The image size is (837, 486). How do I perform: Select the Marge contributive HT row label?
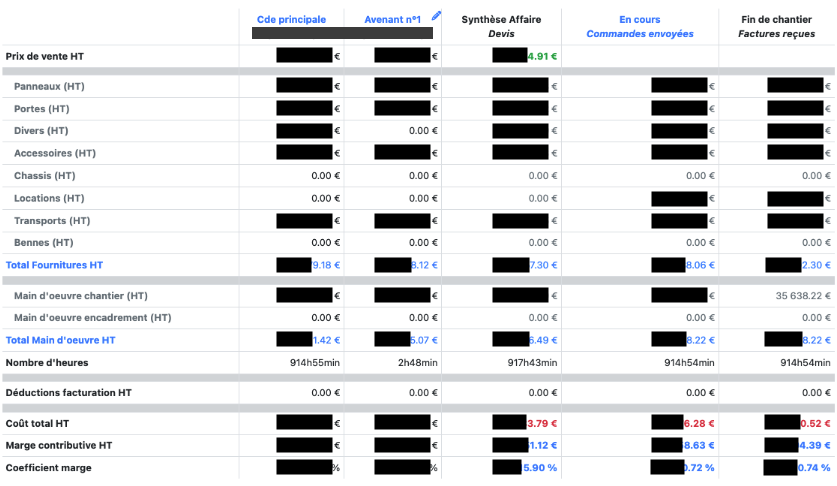[59, 445]
